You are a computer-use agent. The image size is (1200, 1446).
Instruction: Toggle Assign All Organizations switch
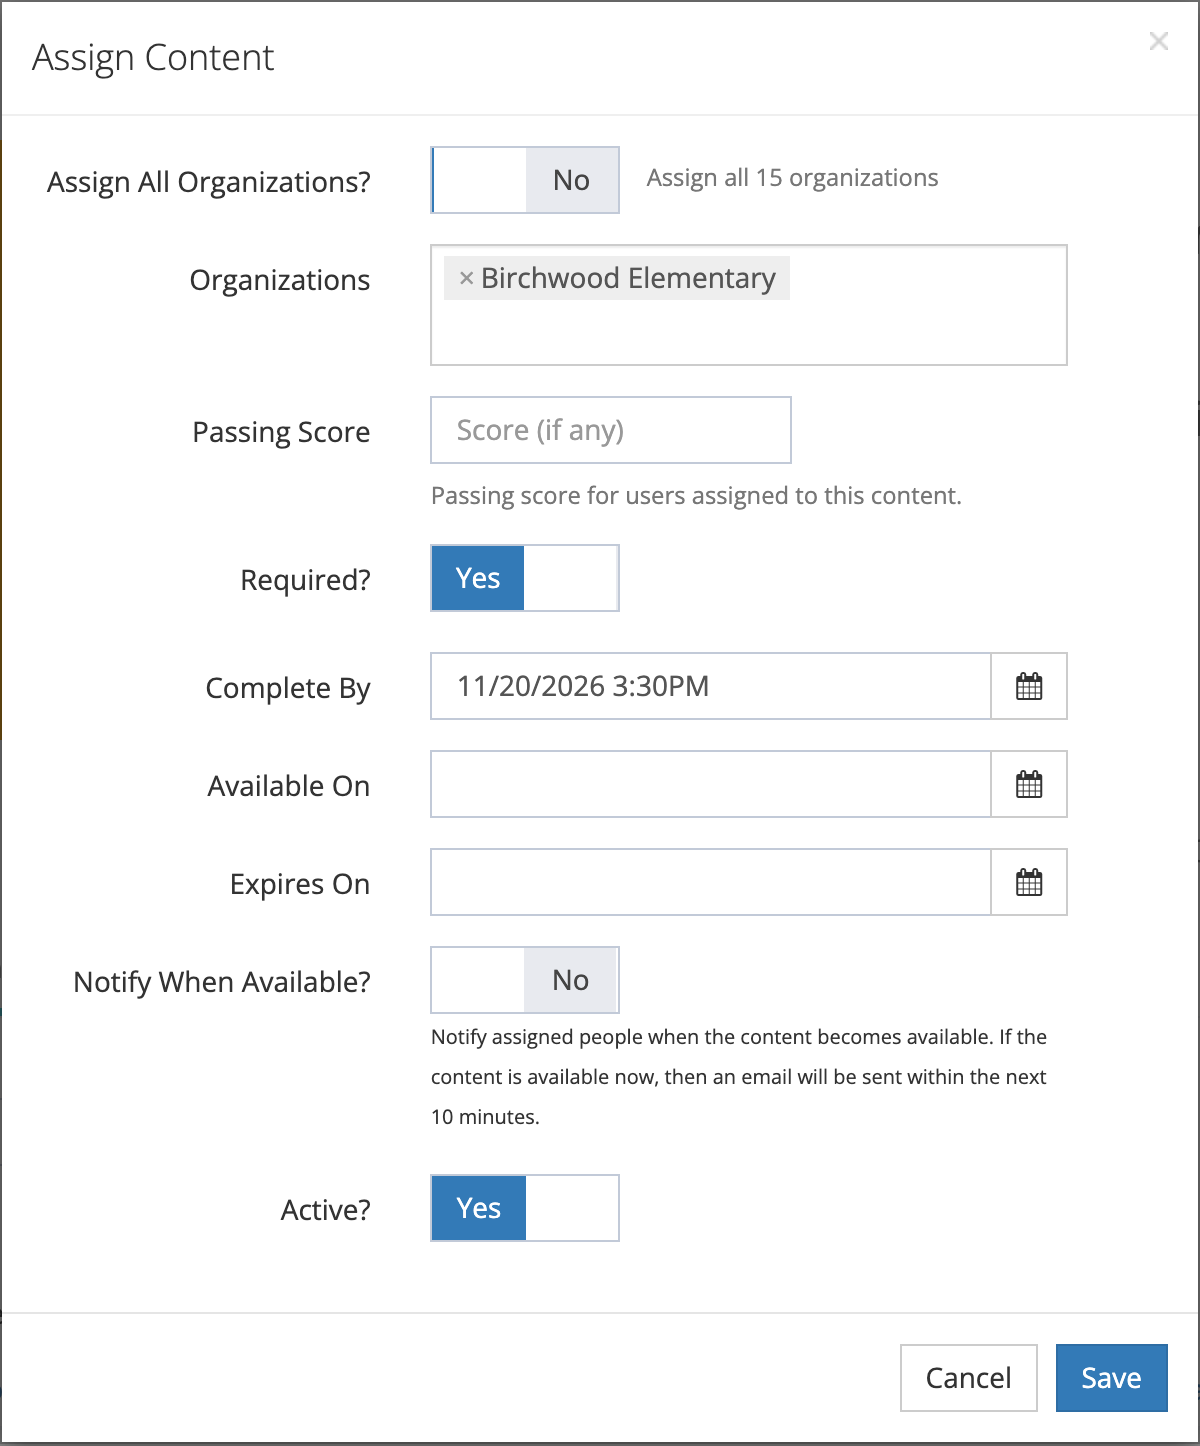pyautogui.click(x=525, y=180)
